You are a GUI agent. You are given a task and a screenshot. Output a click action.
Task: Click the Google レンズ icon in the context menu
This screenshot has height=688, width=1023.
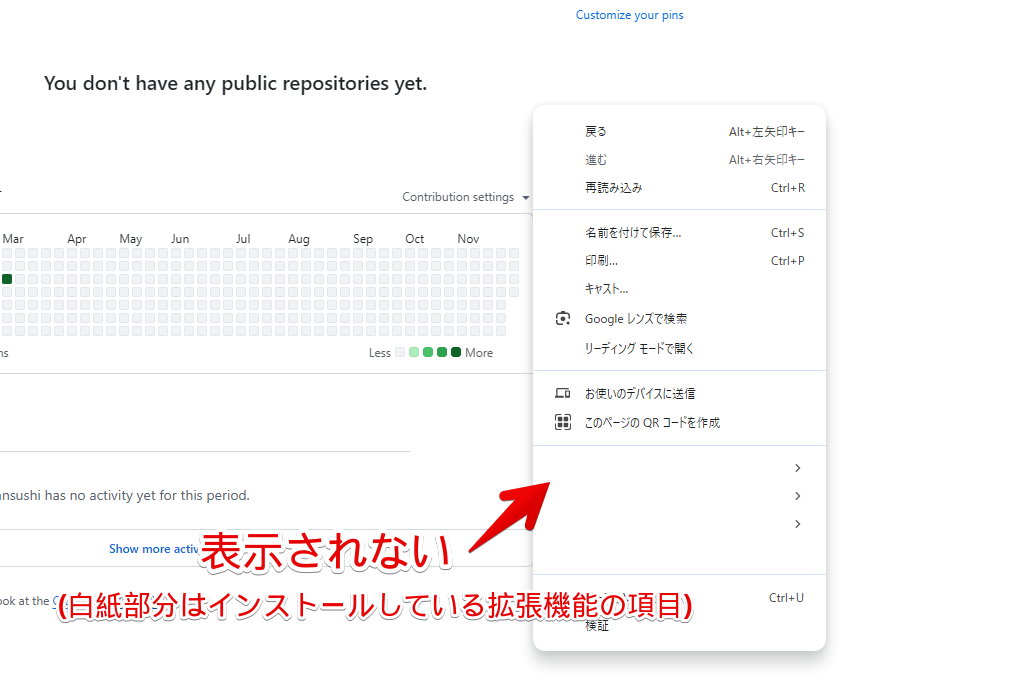[x=563, y=318]
